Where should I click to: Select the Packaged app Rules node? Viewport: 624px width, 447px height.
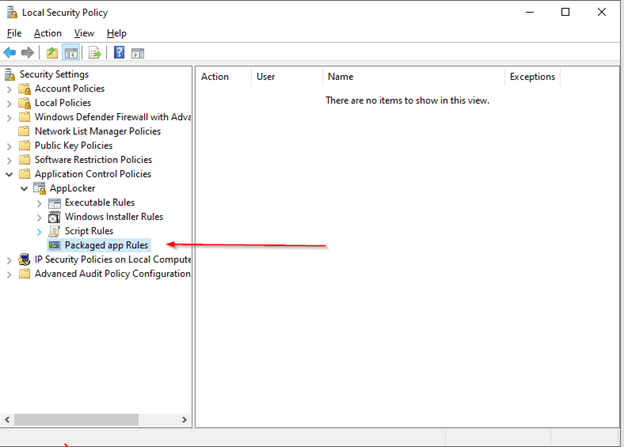pyautogui.click(x=106, y=245)
